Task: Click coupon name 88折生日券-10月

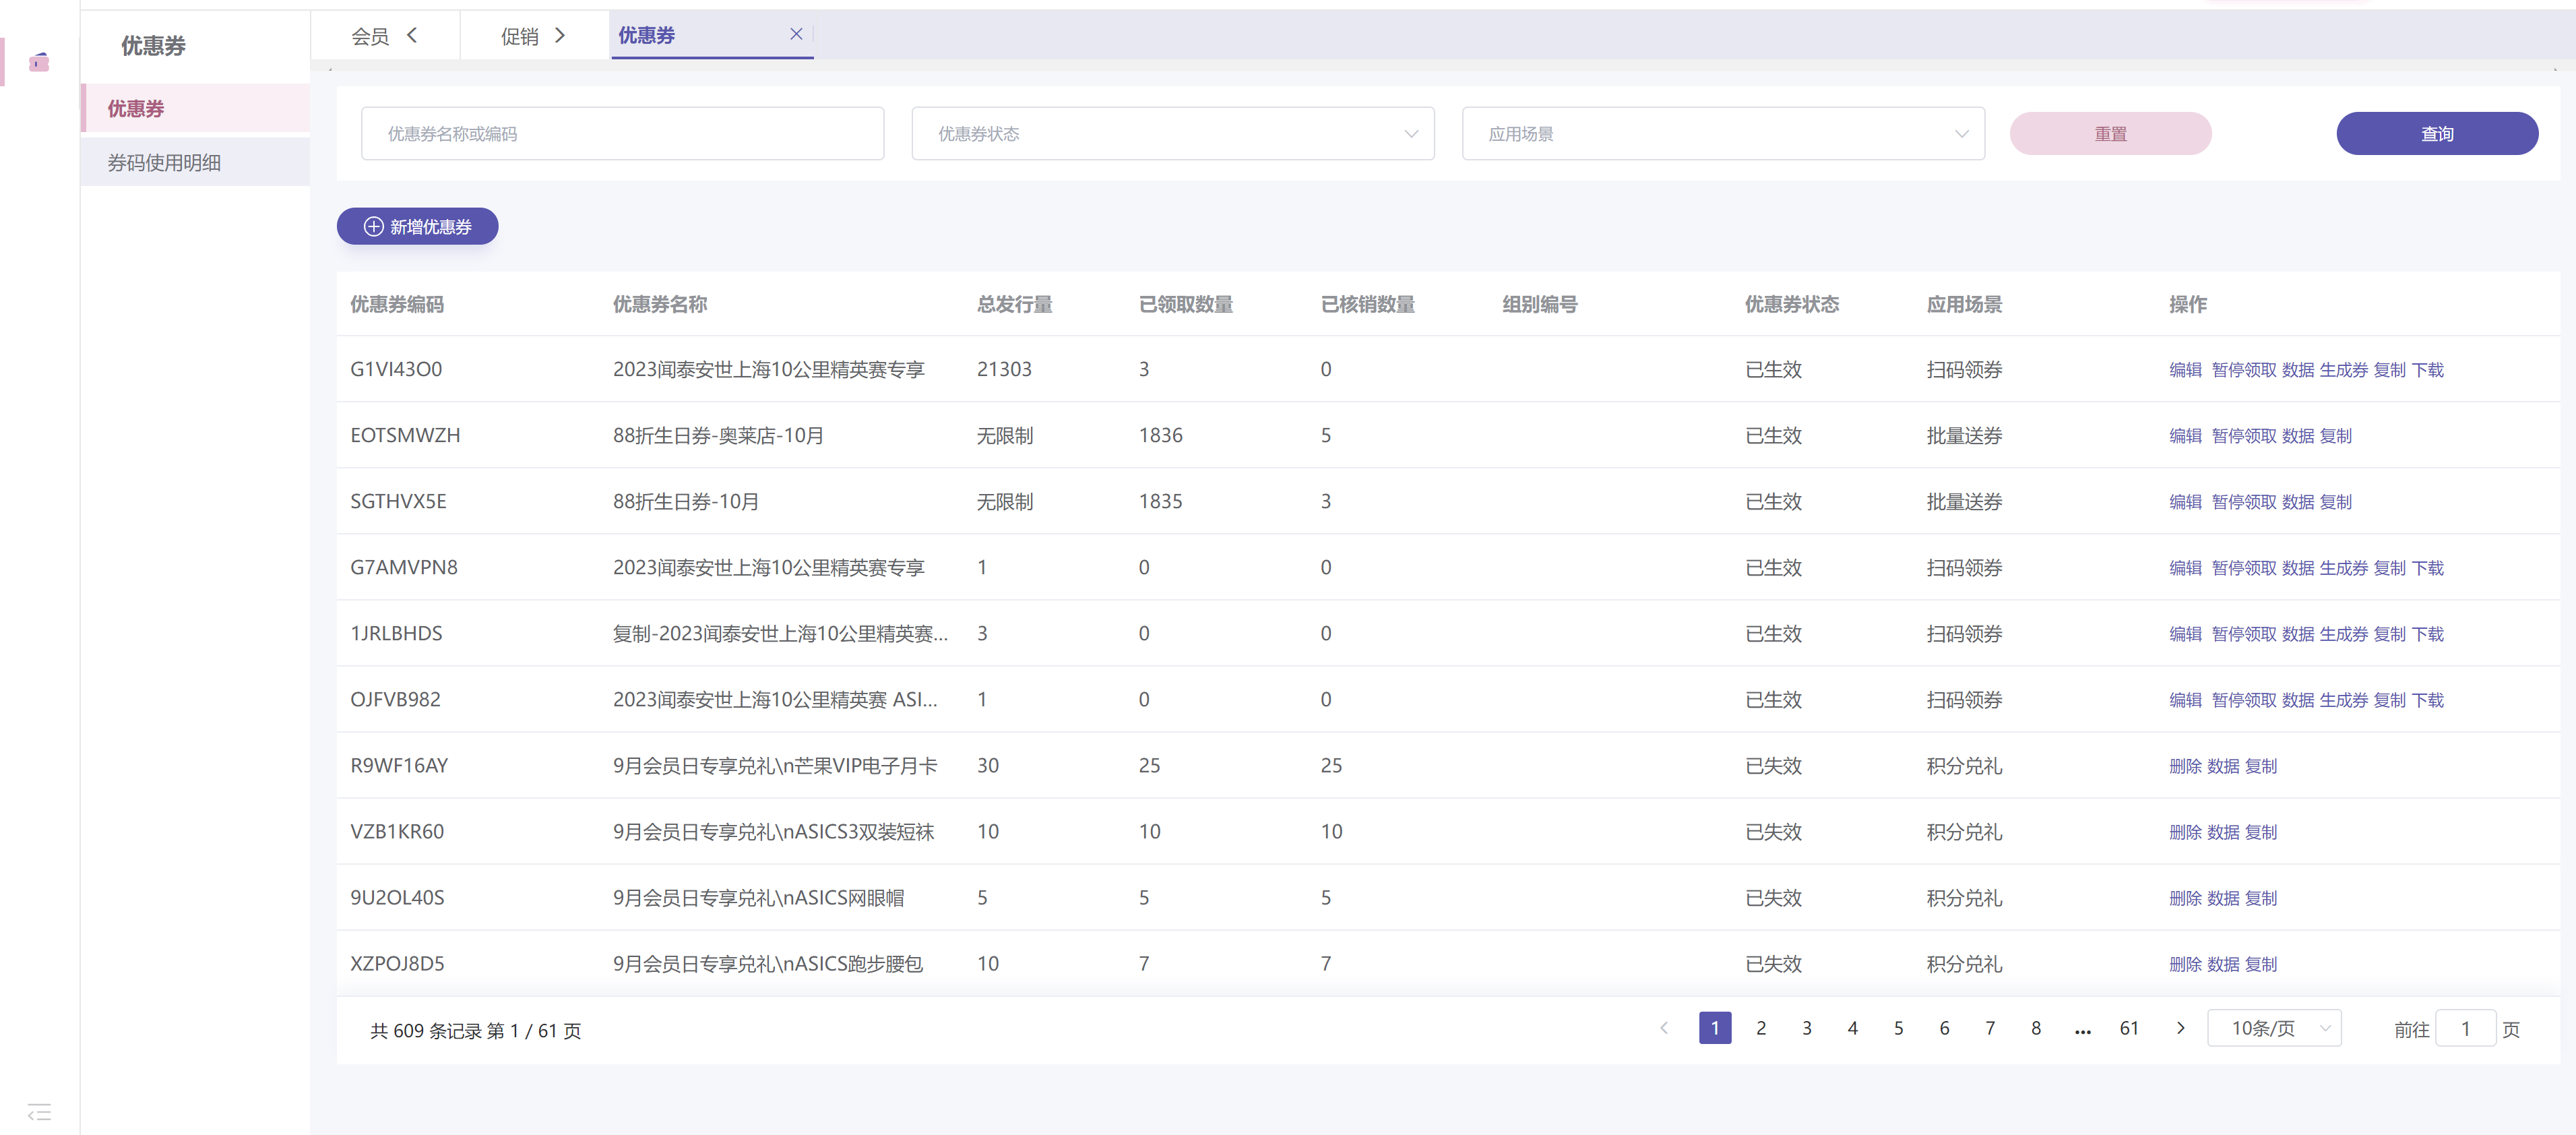Action: click(686, 501)
